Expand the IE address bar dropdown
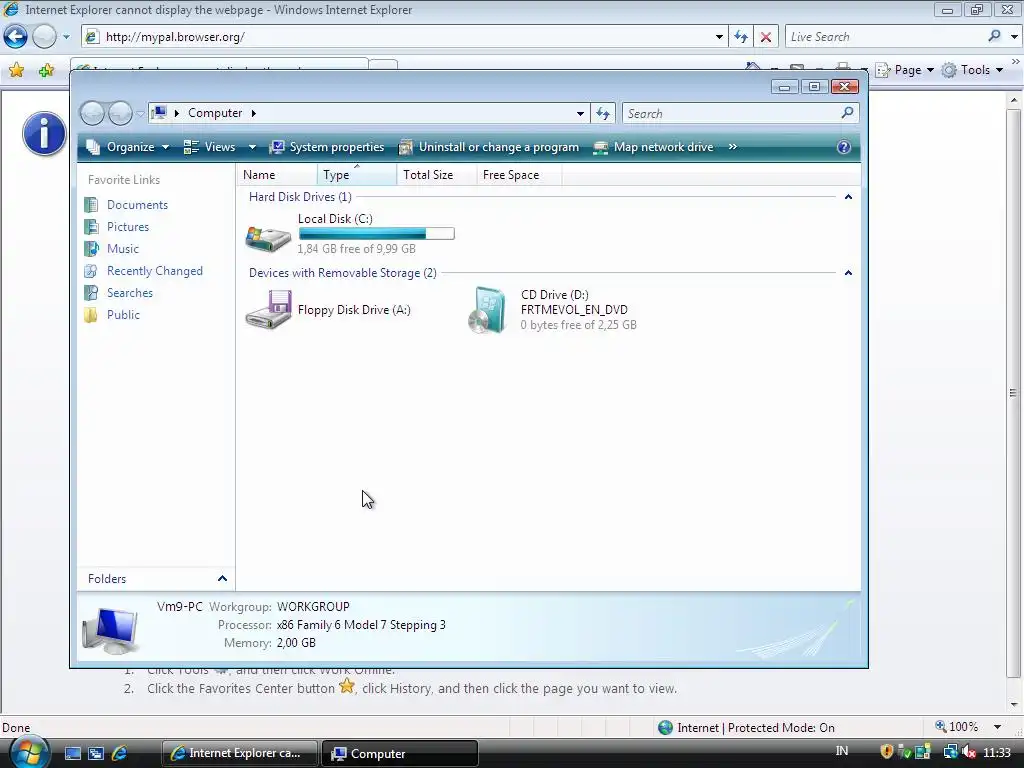Viewport: 1024px width, 768px height. coord(719,37)
